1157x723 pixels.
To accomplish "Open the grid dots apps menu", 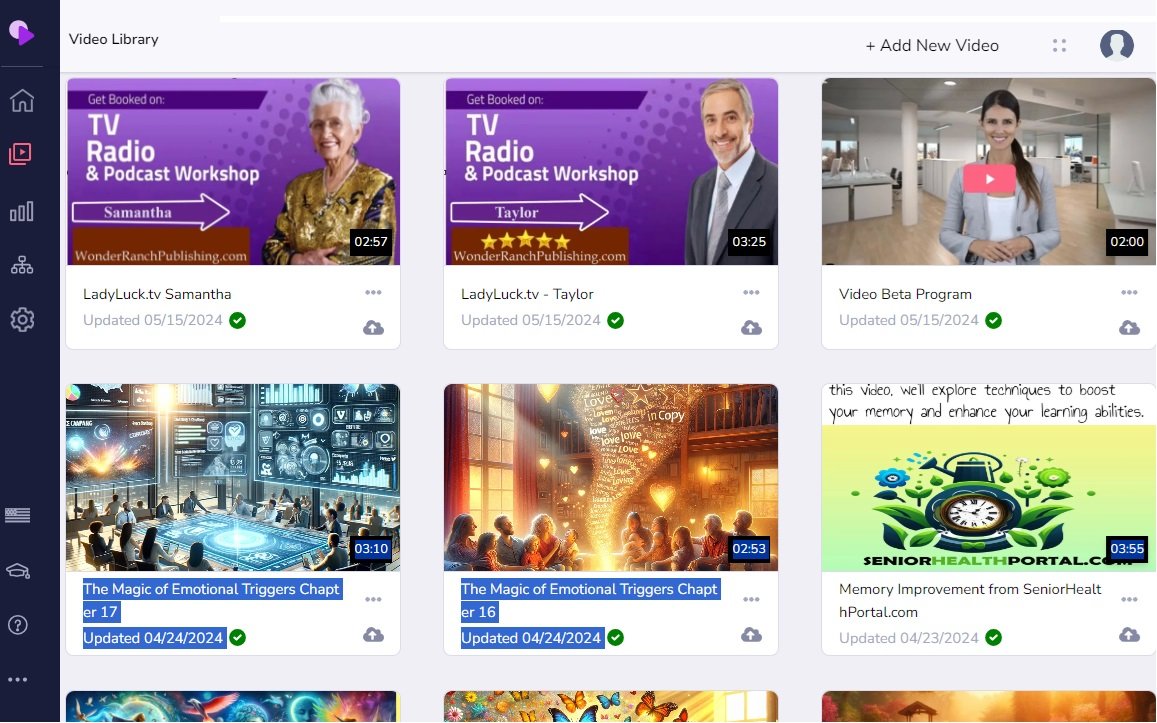I will point(1059,46).
